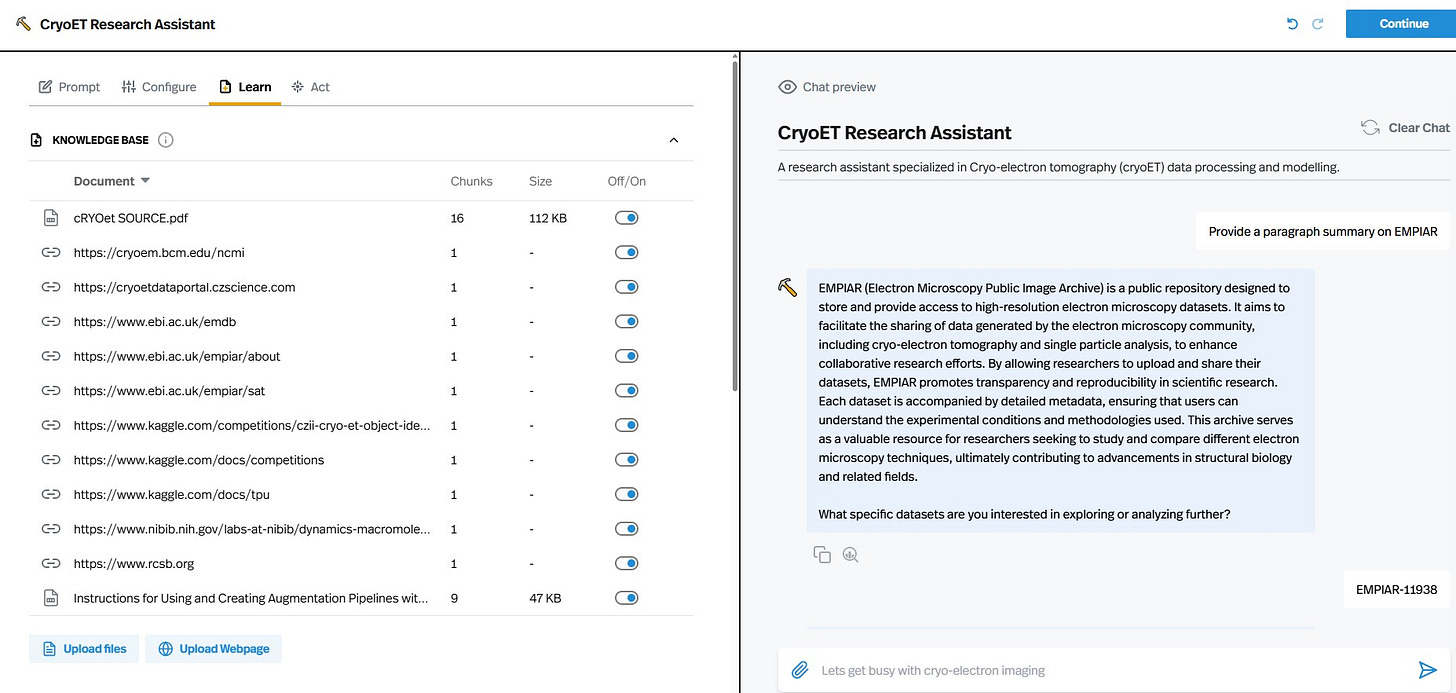Click link icon for cryoem.bcm.edu/ncmi
This screenshot has width=1456, height=693.
pyautogui.click(x=51, y=253)
